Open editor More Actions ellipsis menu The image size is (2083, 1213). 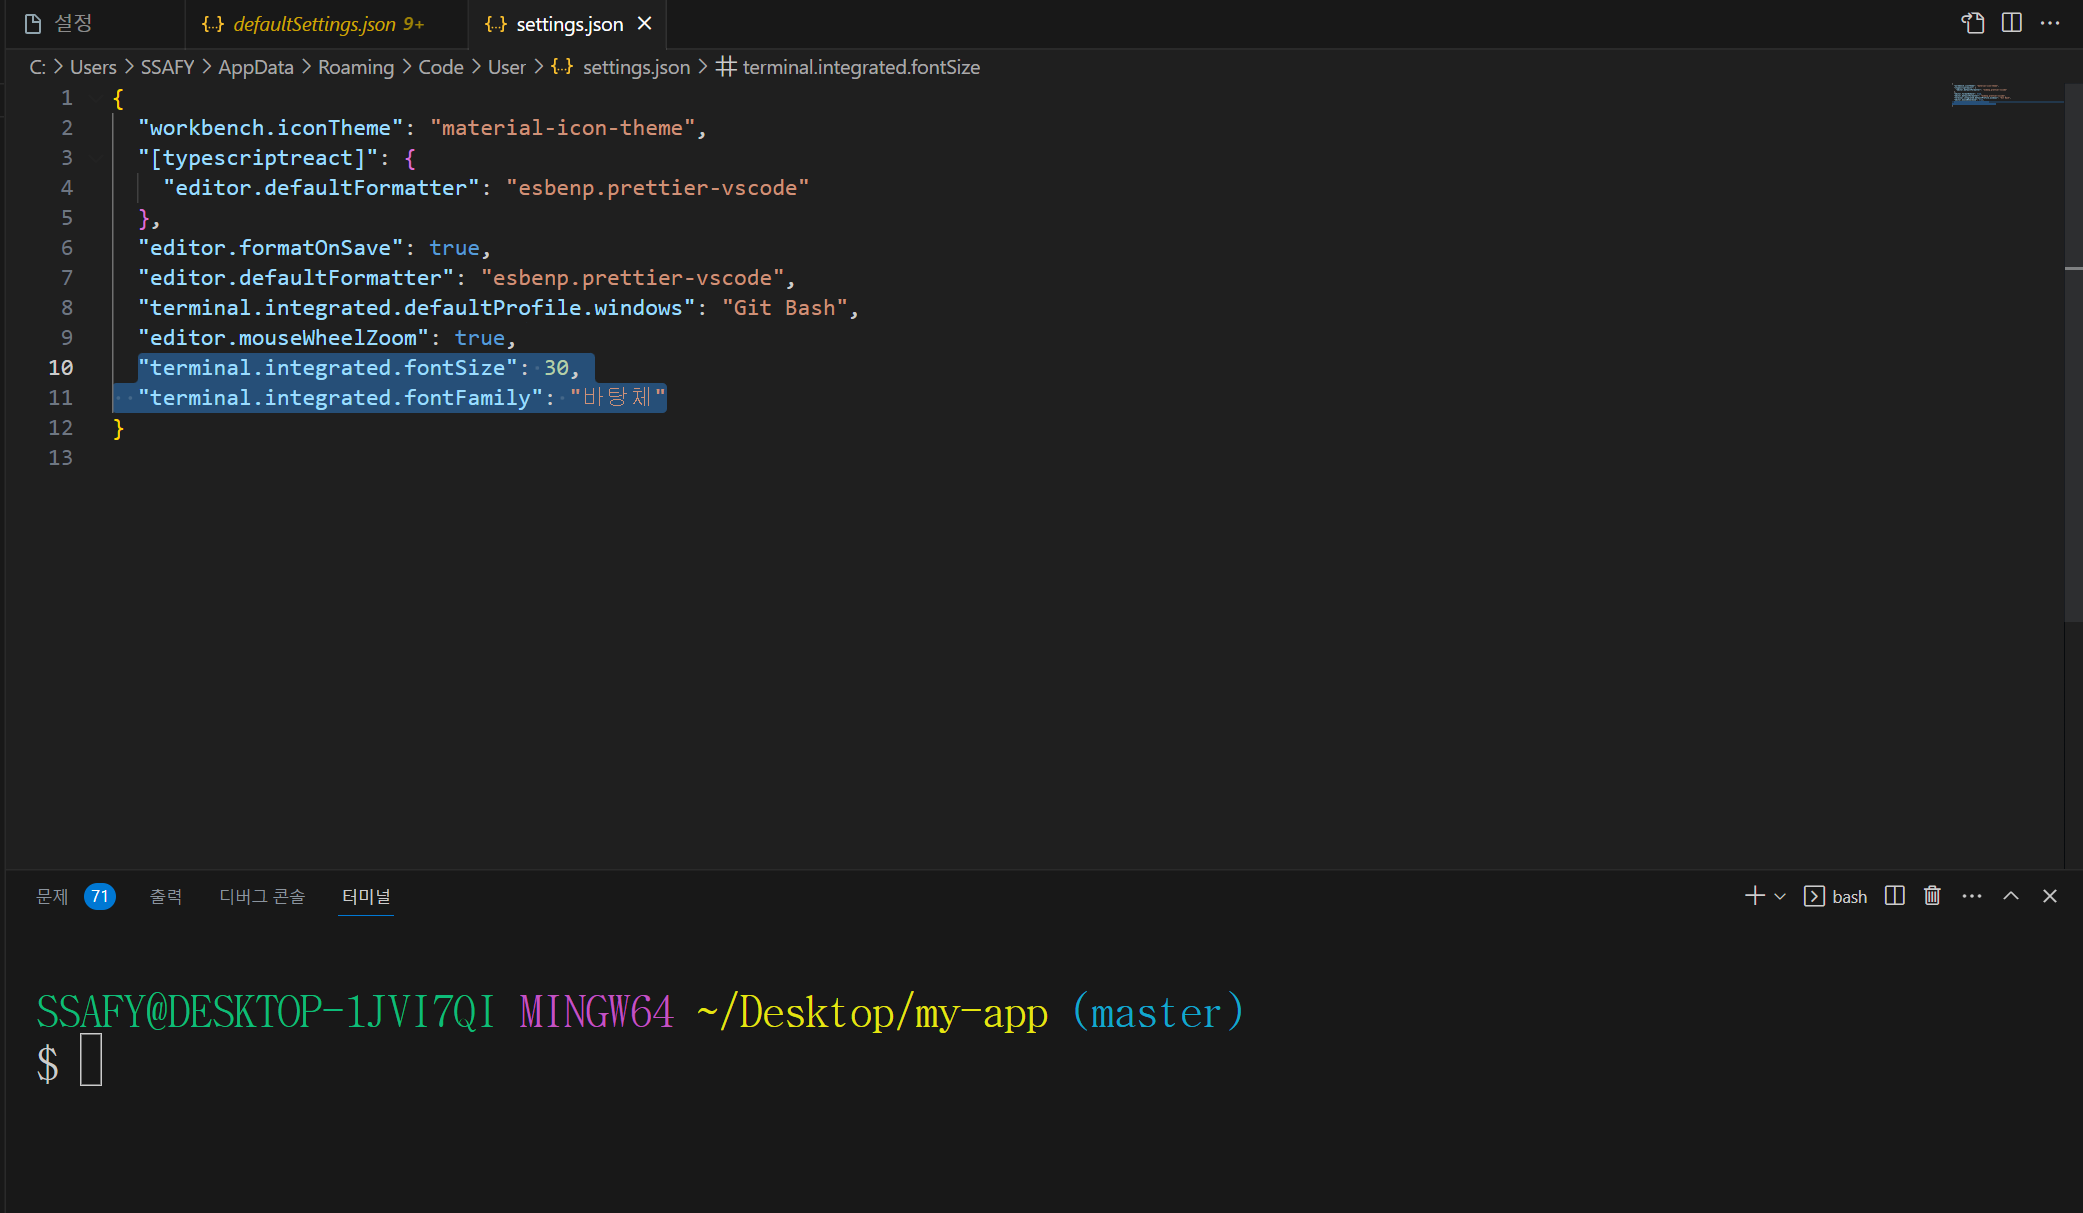2050,23
